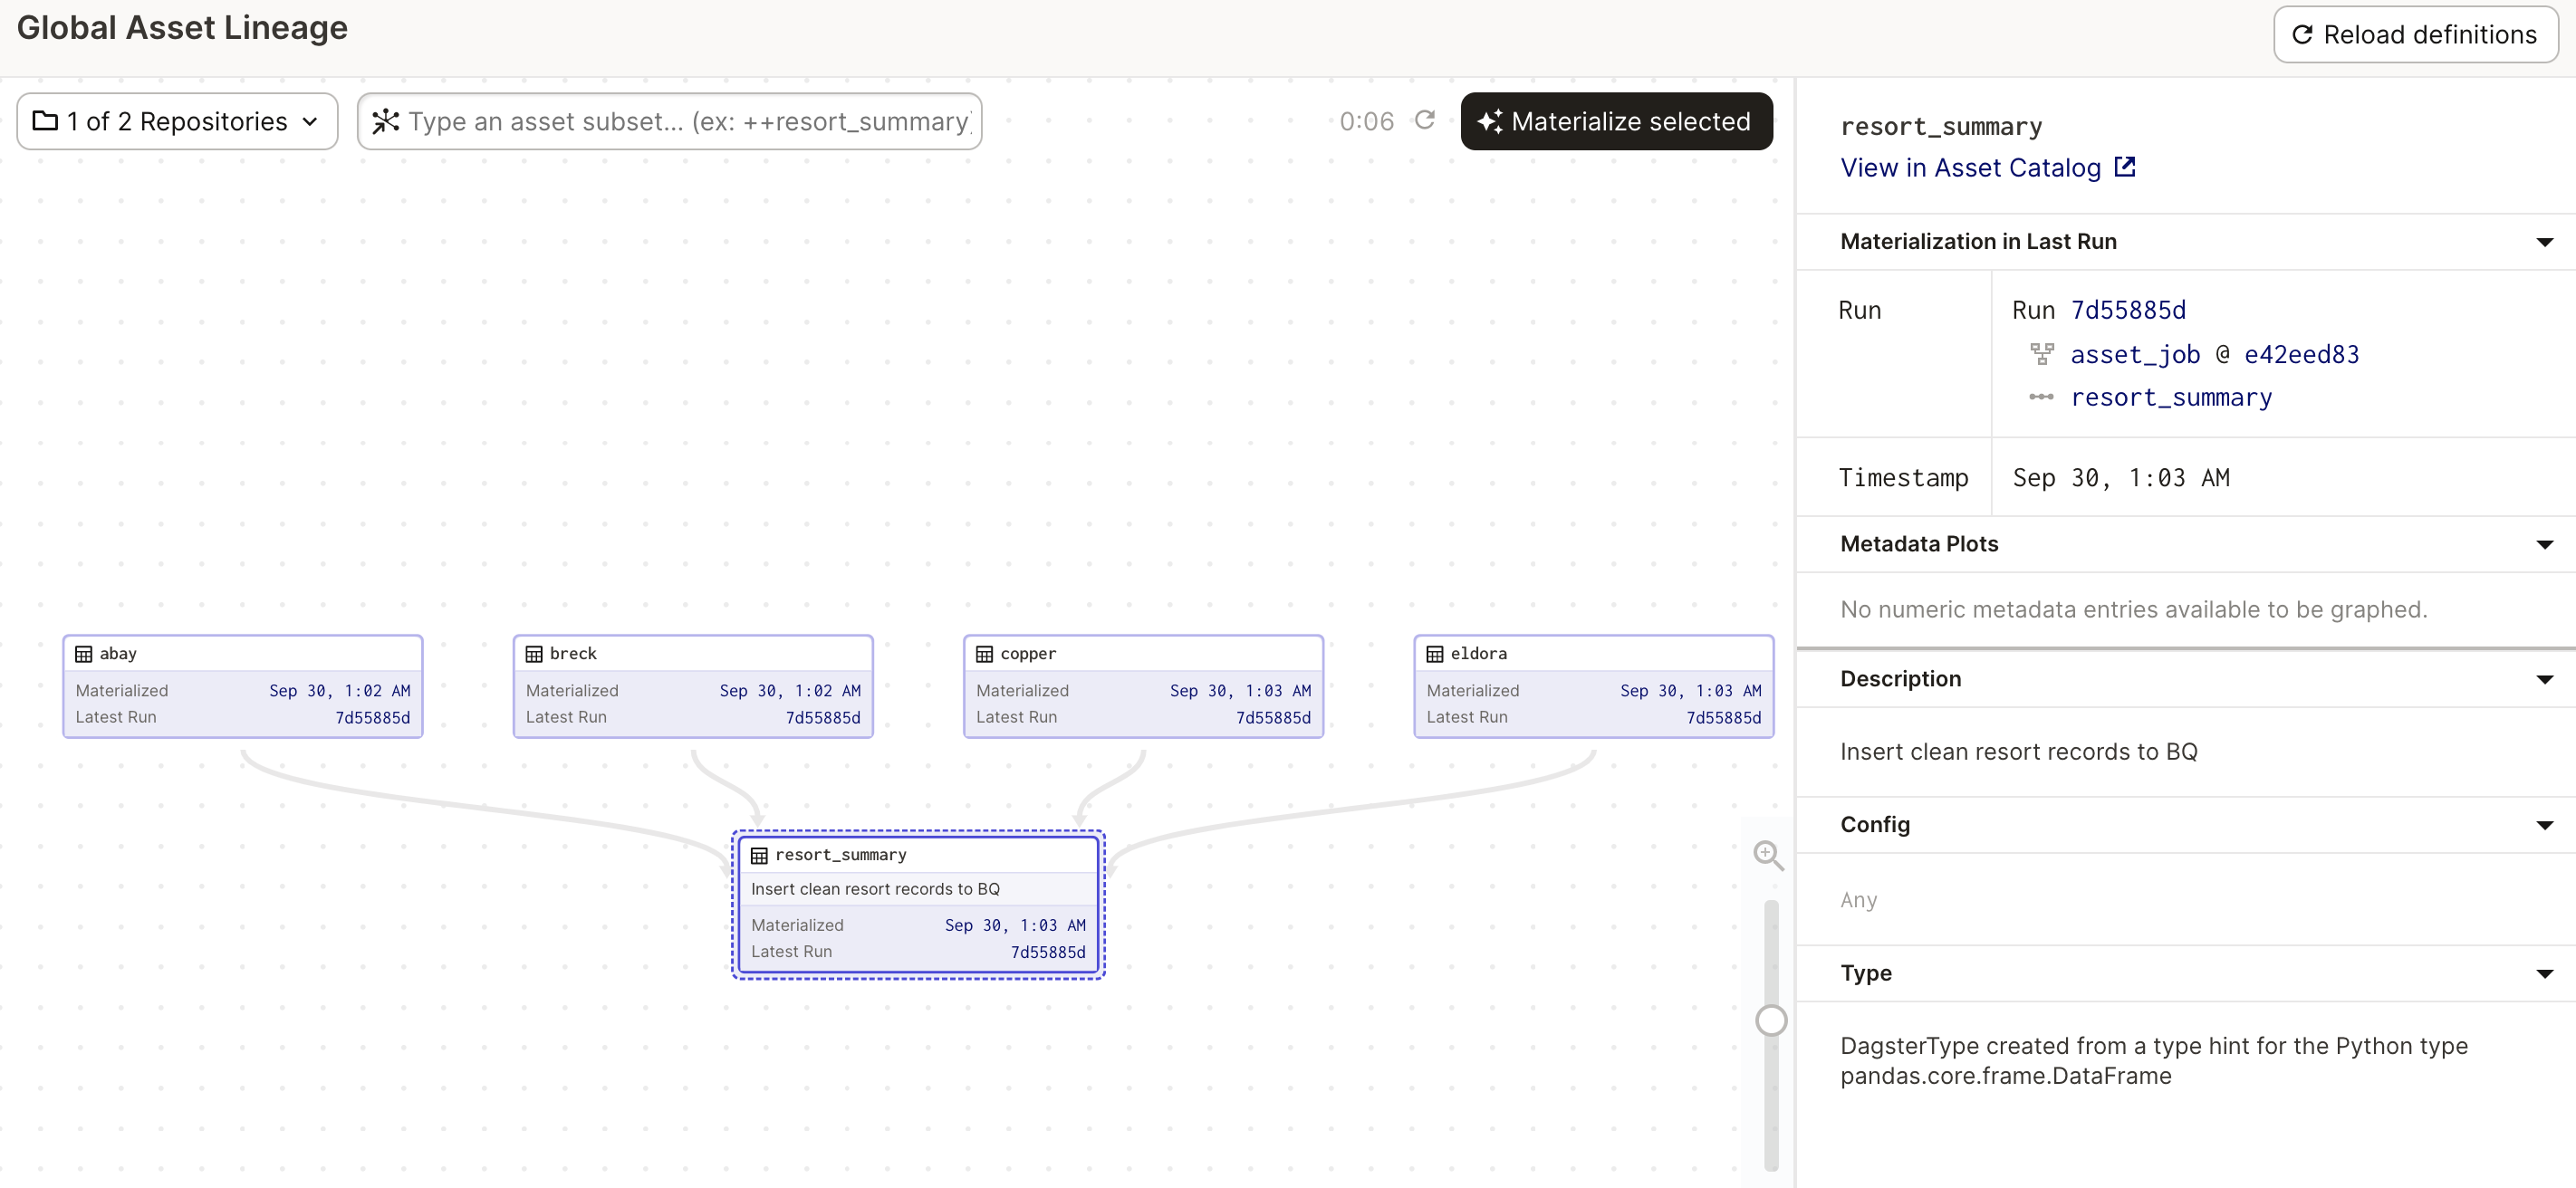Viewport: 2576px width, 1188px height.
Task: Collapse the Metadata Plots section
Action: (2544, 544)
